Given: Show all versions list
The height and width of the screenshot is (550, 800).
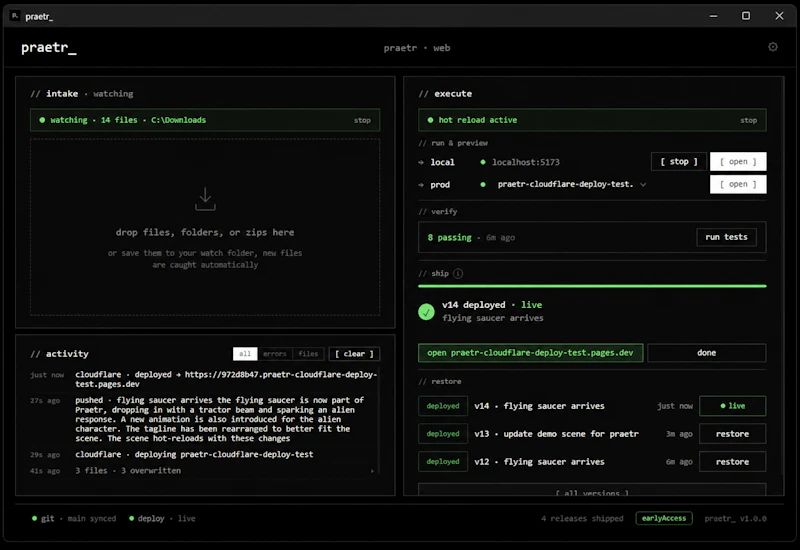Looking at the screenshot, I should (x=592, y=490).
